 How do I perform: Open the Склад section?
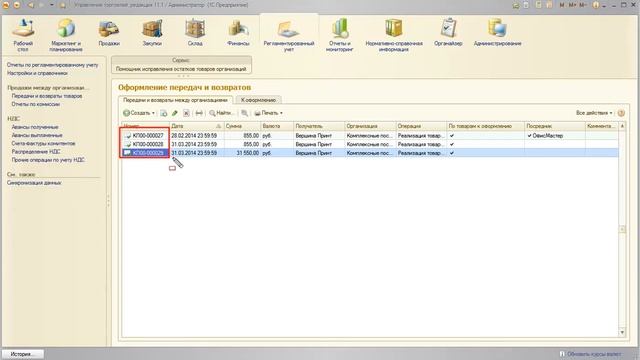click(195, 33)
